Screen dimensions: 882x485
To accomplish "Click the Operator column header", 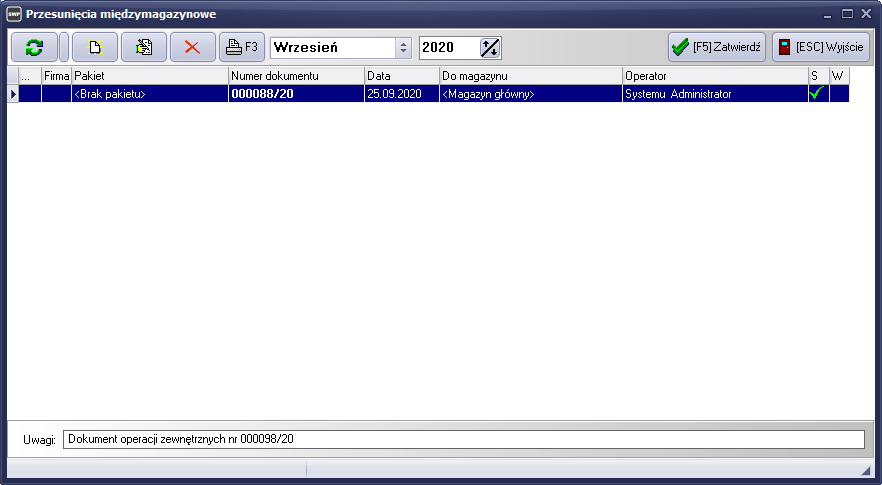I will 714,76.
